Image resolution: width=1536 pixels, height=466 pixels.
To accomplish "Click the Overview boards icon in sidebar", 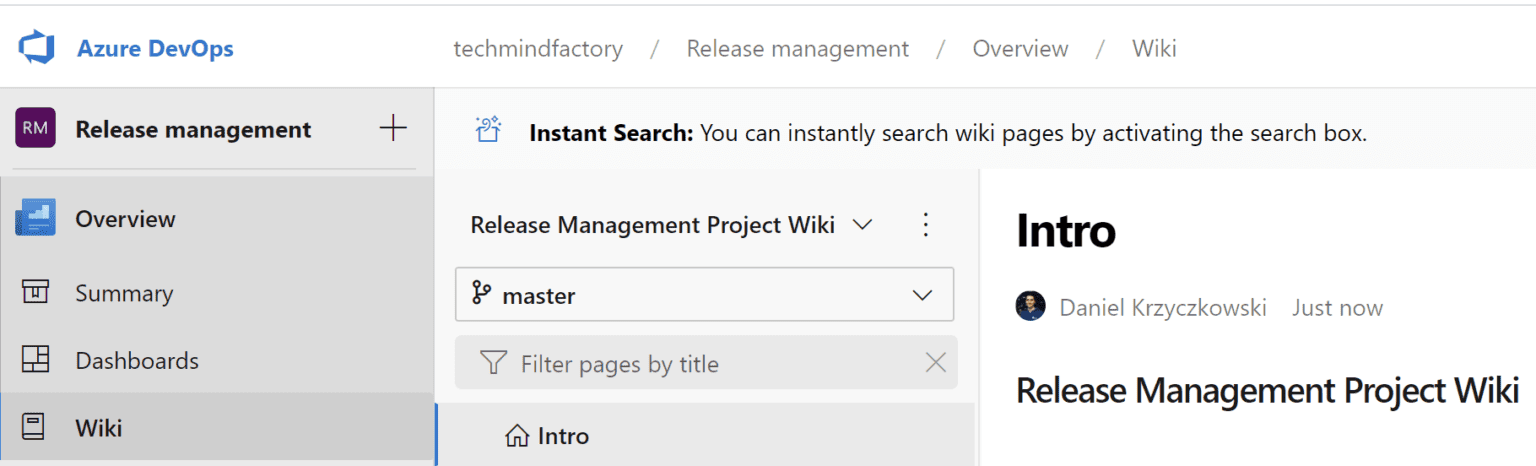I will tap(35, 218).
